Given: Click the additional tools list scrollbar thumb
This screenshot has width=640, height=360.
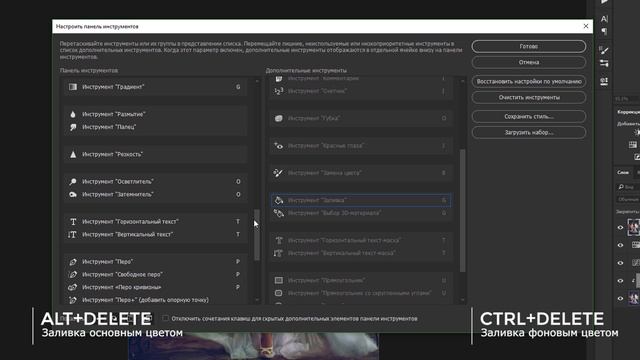Looking at the screenshot, I should tap(462, 211).
